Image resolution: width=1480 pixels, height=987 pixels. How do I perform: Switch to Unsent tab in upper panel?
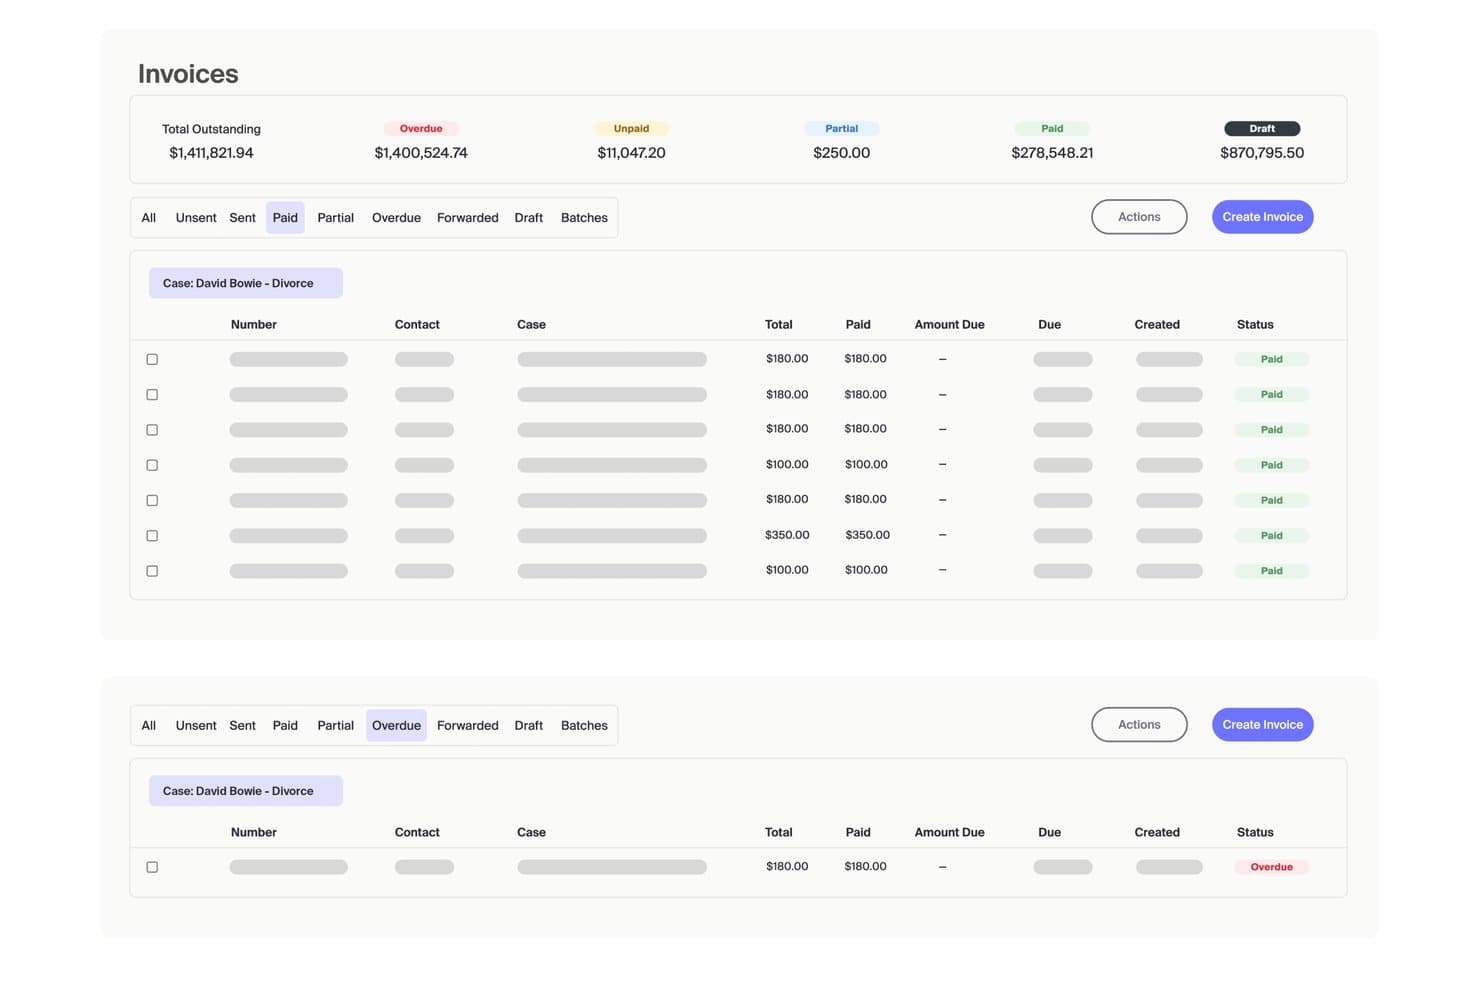(196, 218)
